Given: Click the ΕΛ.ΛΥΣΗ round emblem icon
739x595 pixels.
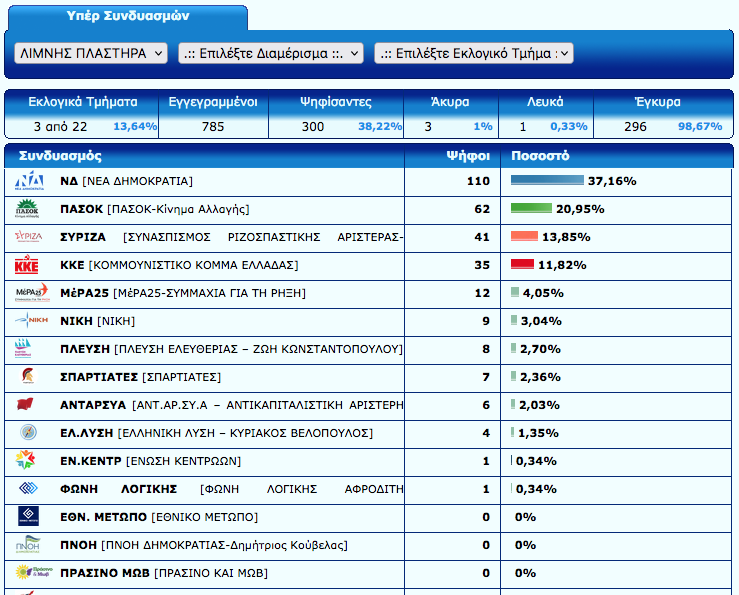Looking at the screenshot, I should tap(27, 433).
